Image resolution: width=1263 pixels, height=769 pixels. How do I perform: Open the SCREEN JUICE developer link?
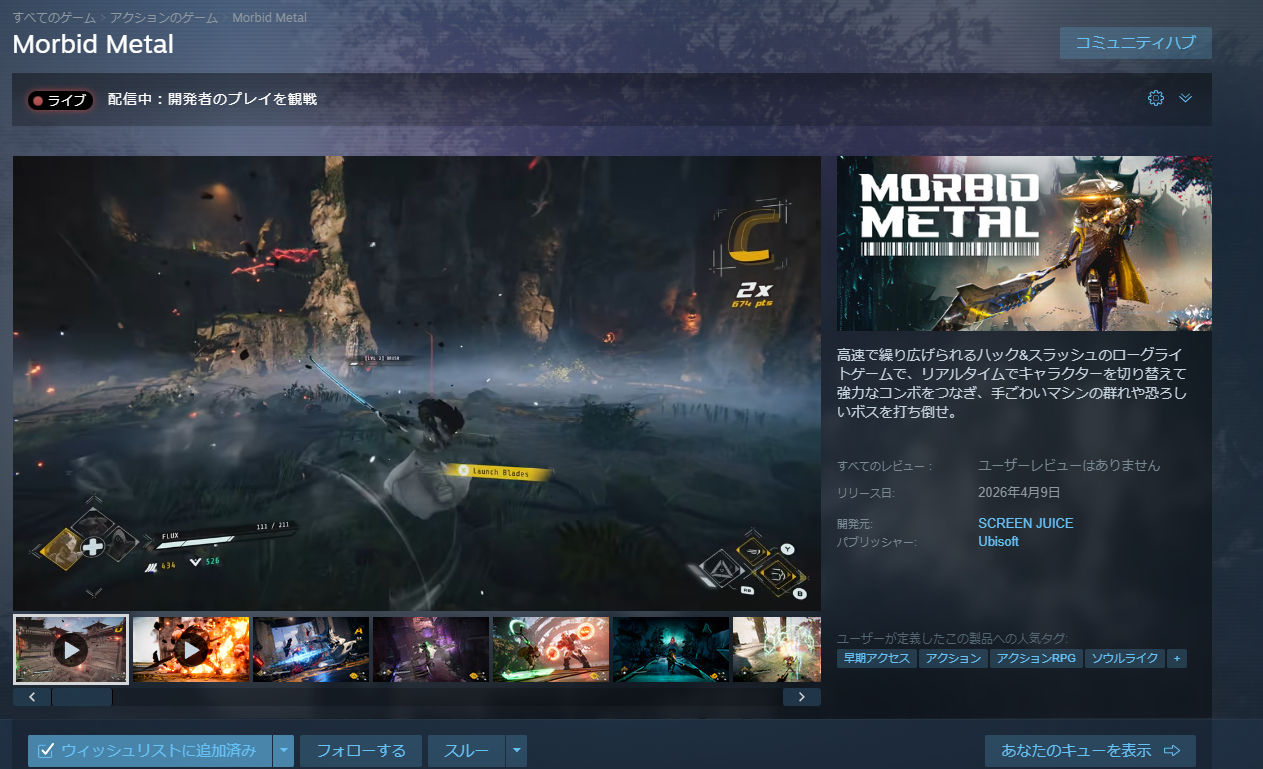[1025, 523]
